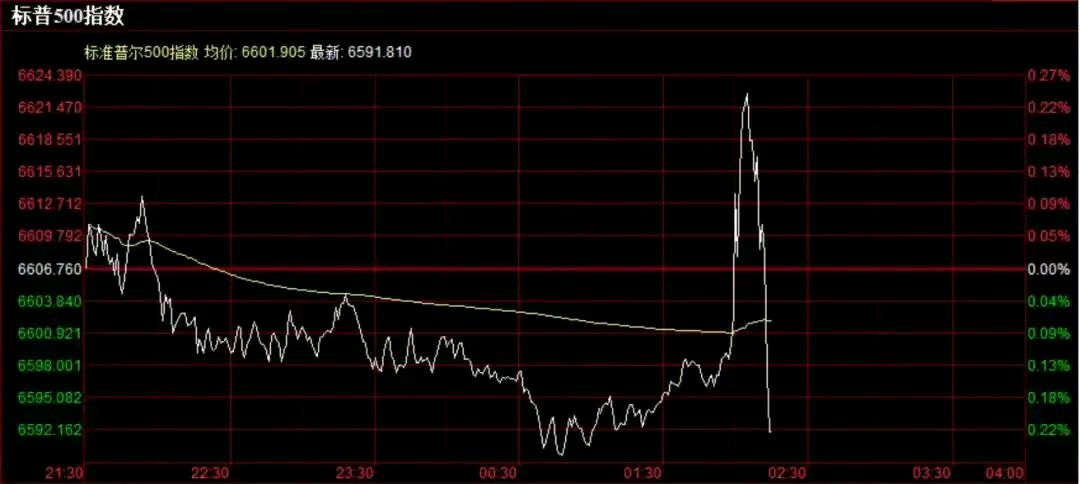The image size is (1080, 484).
Task: Click the 0.05% label on right axis
Action: pos(1048,236)
